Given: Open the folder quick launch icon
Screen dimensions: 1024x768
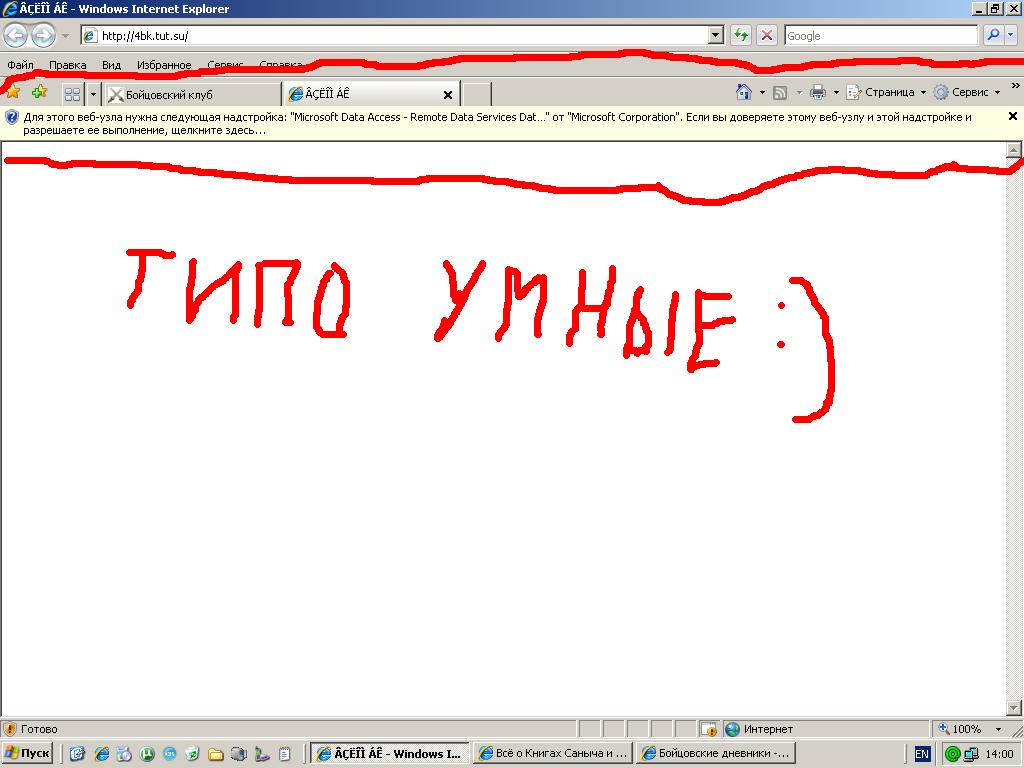Looking at the screenshot, I should coord(216,754).
